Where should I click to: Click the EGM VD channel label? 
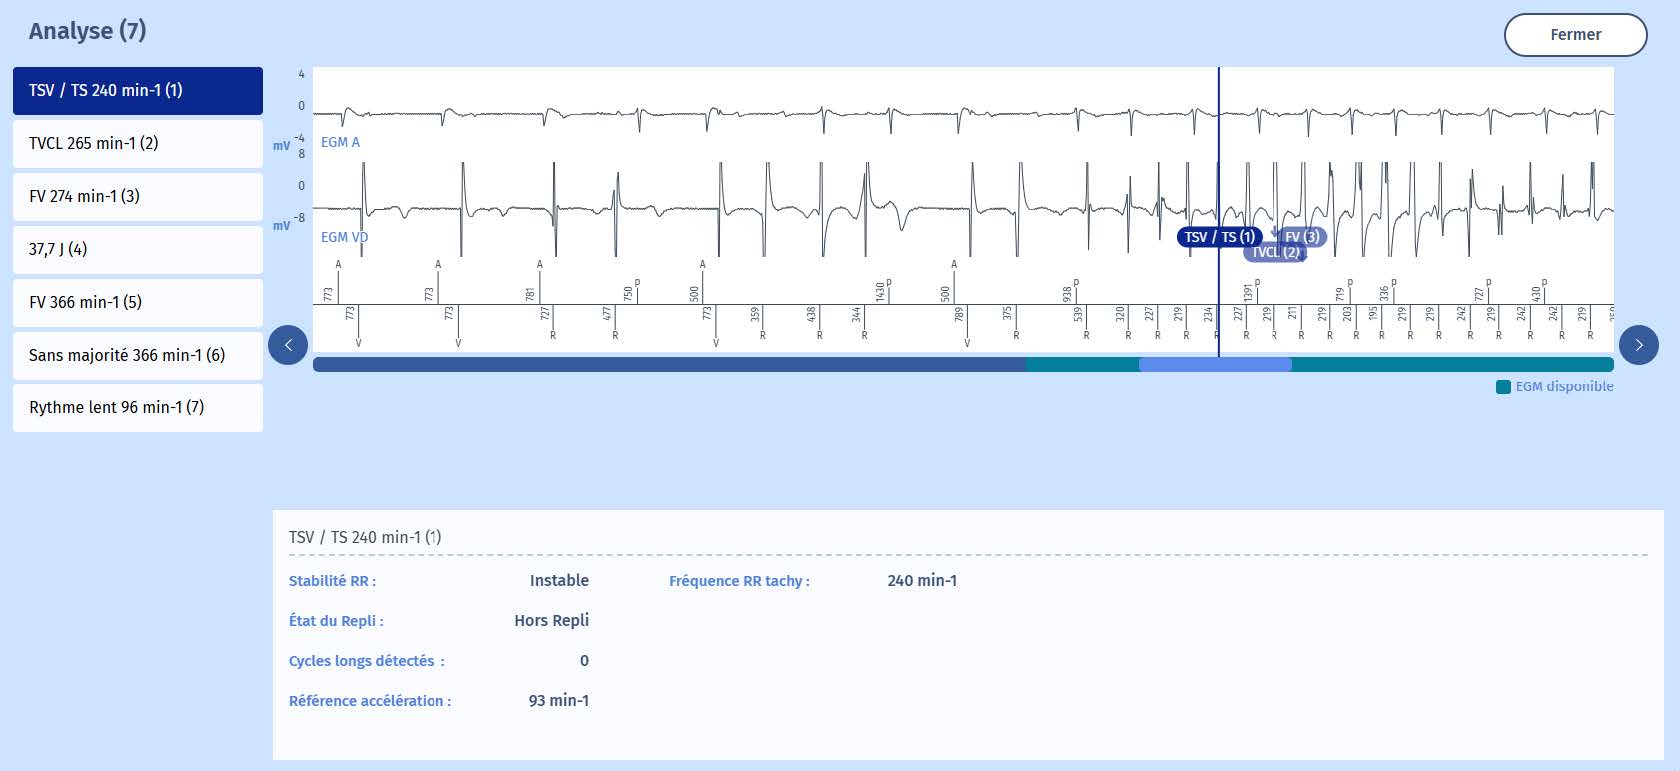pos(344,238)
